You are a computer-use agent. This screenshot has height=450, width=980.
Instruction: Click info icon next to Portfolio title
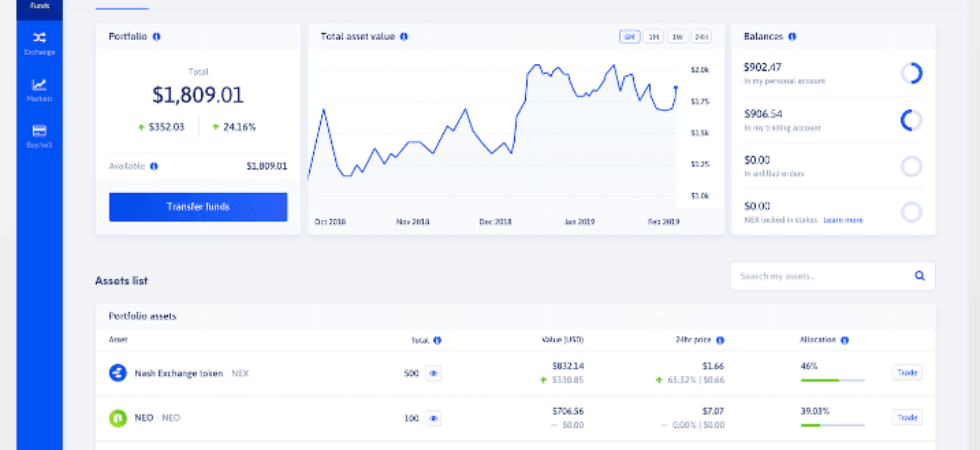(x=157, y=36)
